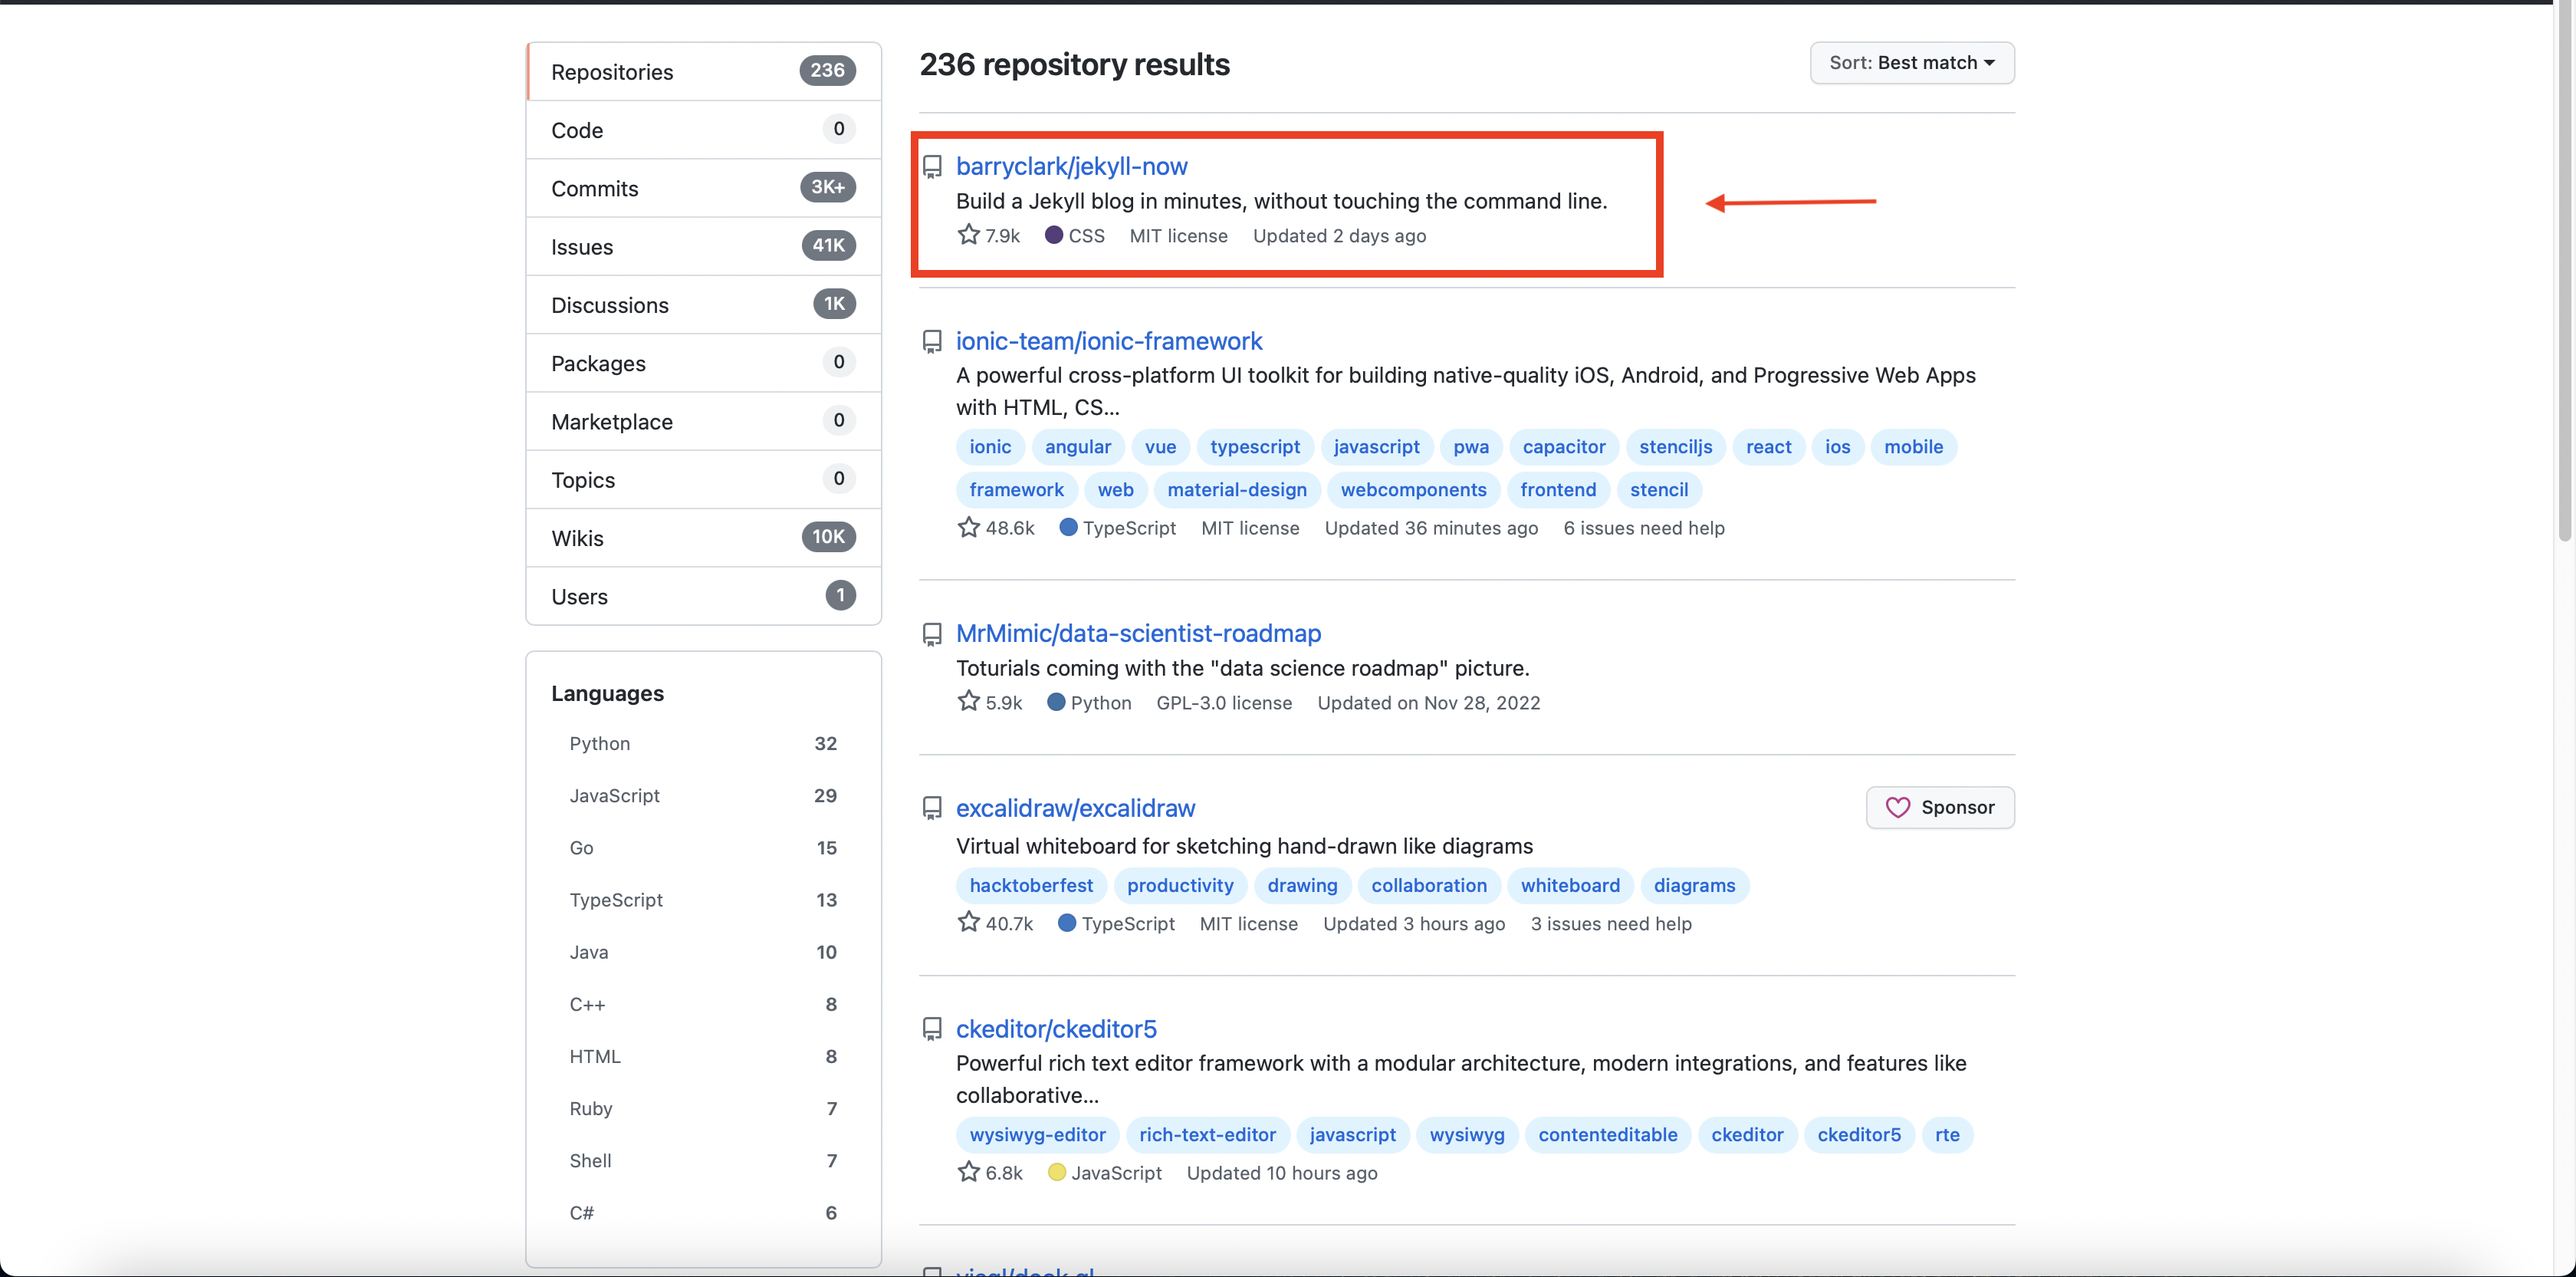Click the yellow JavaScript language color dot

tap(1056, 1172)
